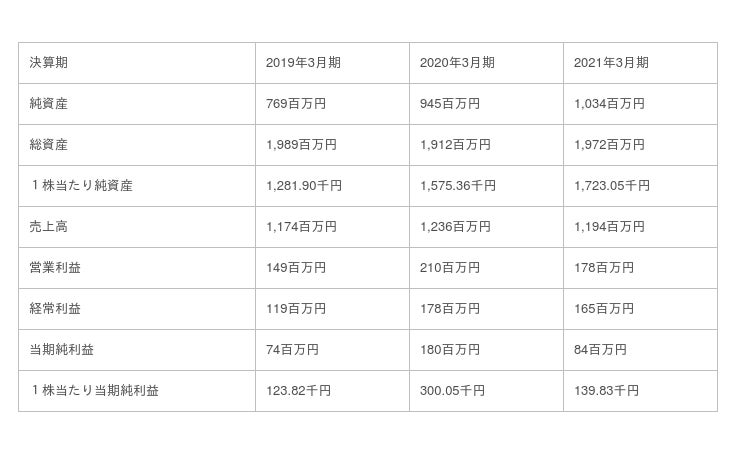The height and width of the screenshot is (452, 740).
Task: Select the 149百万円 operating profit cell
Action: pyautogui.click(x=296, y=268)
